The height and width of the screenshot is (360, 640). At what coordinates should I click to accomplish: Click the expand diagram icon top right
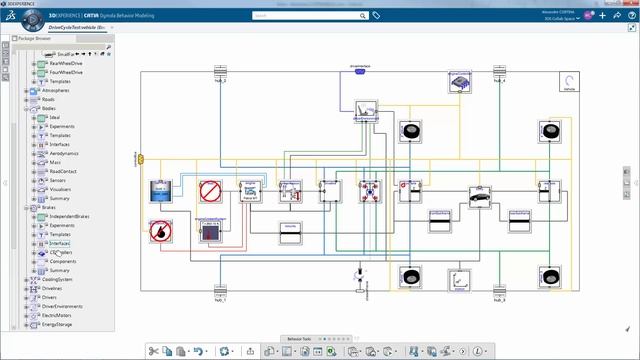(x=632, y=28)
